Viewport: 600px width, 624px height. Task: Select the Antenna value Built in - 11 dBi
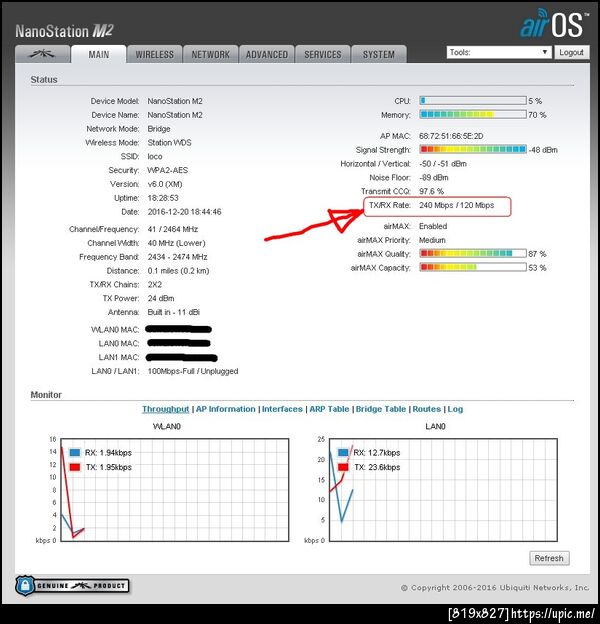point(173,312)
